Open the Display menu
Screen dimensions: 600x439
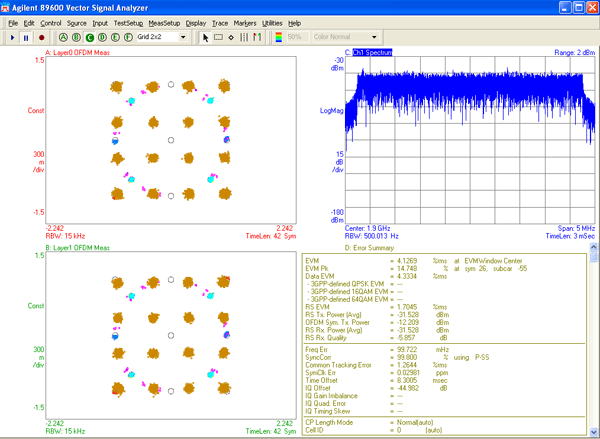click(196, 23)
